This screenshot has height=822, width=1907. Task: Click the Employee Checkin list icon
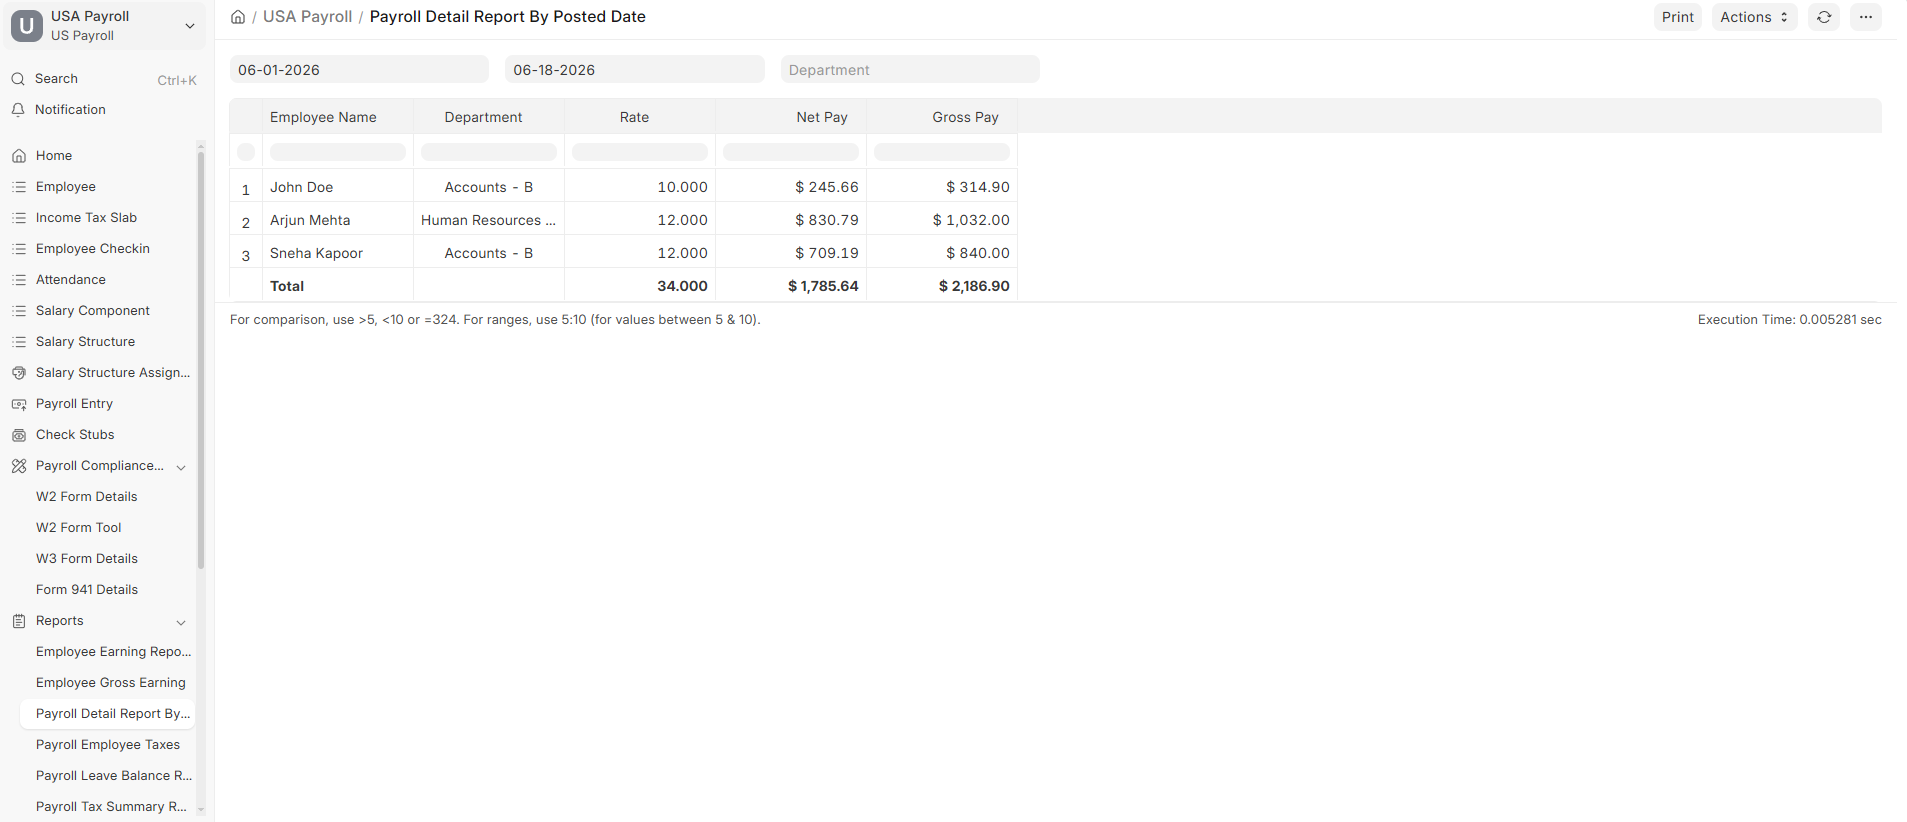click(x=19, y=249)
